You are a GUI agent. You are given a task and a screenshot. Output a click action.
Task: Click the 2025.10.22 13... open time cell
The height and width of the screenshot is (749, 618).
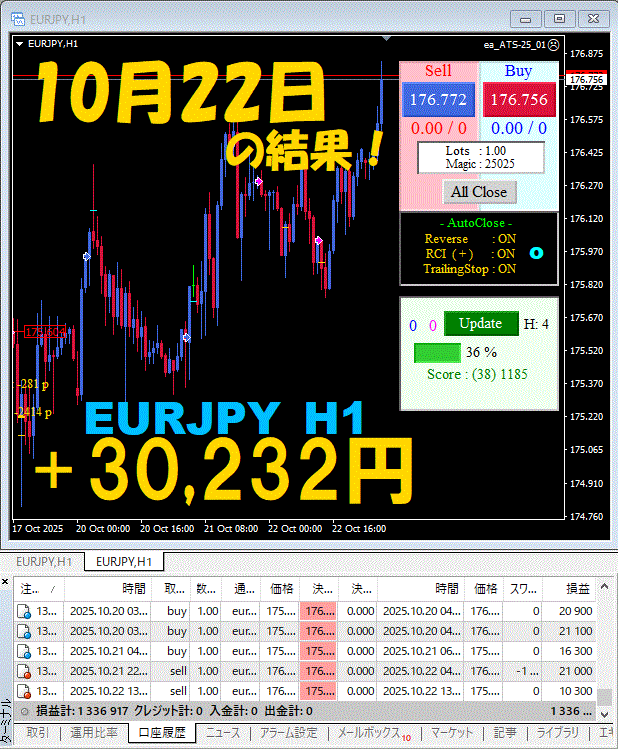click(x=108, y=691)
